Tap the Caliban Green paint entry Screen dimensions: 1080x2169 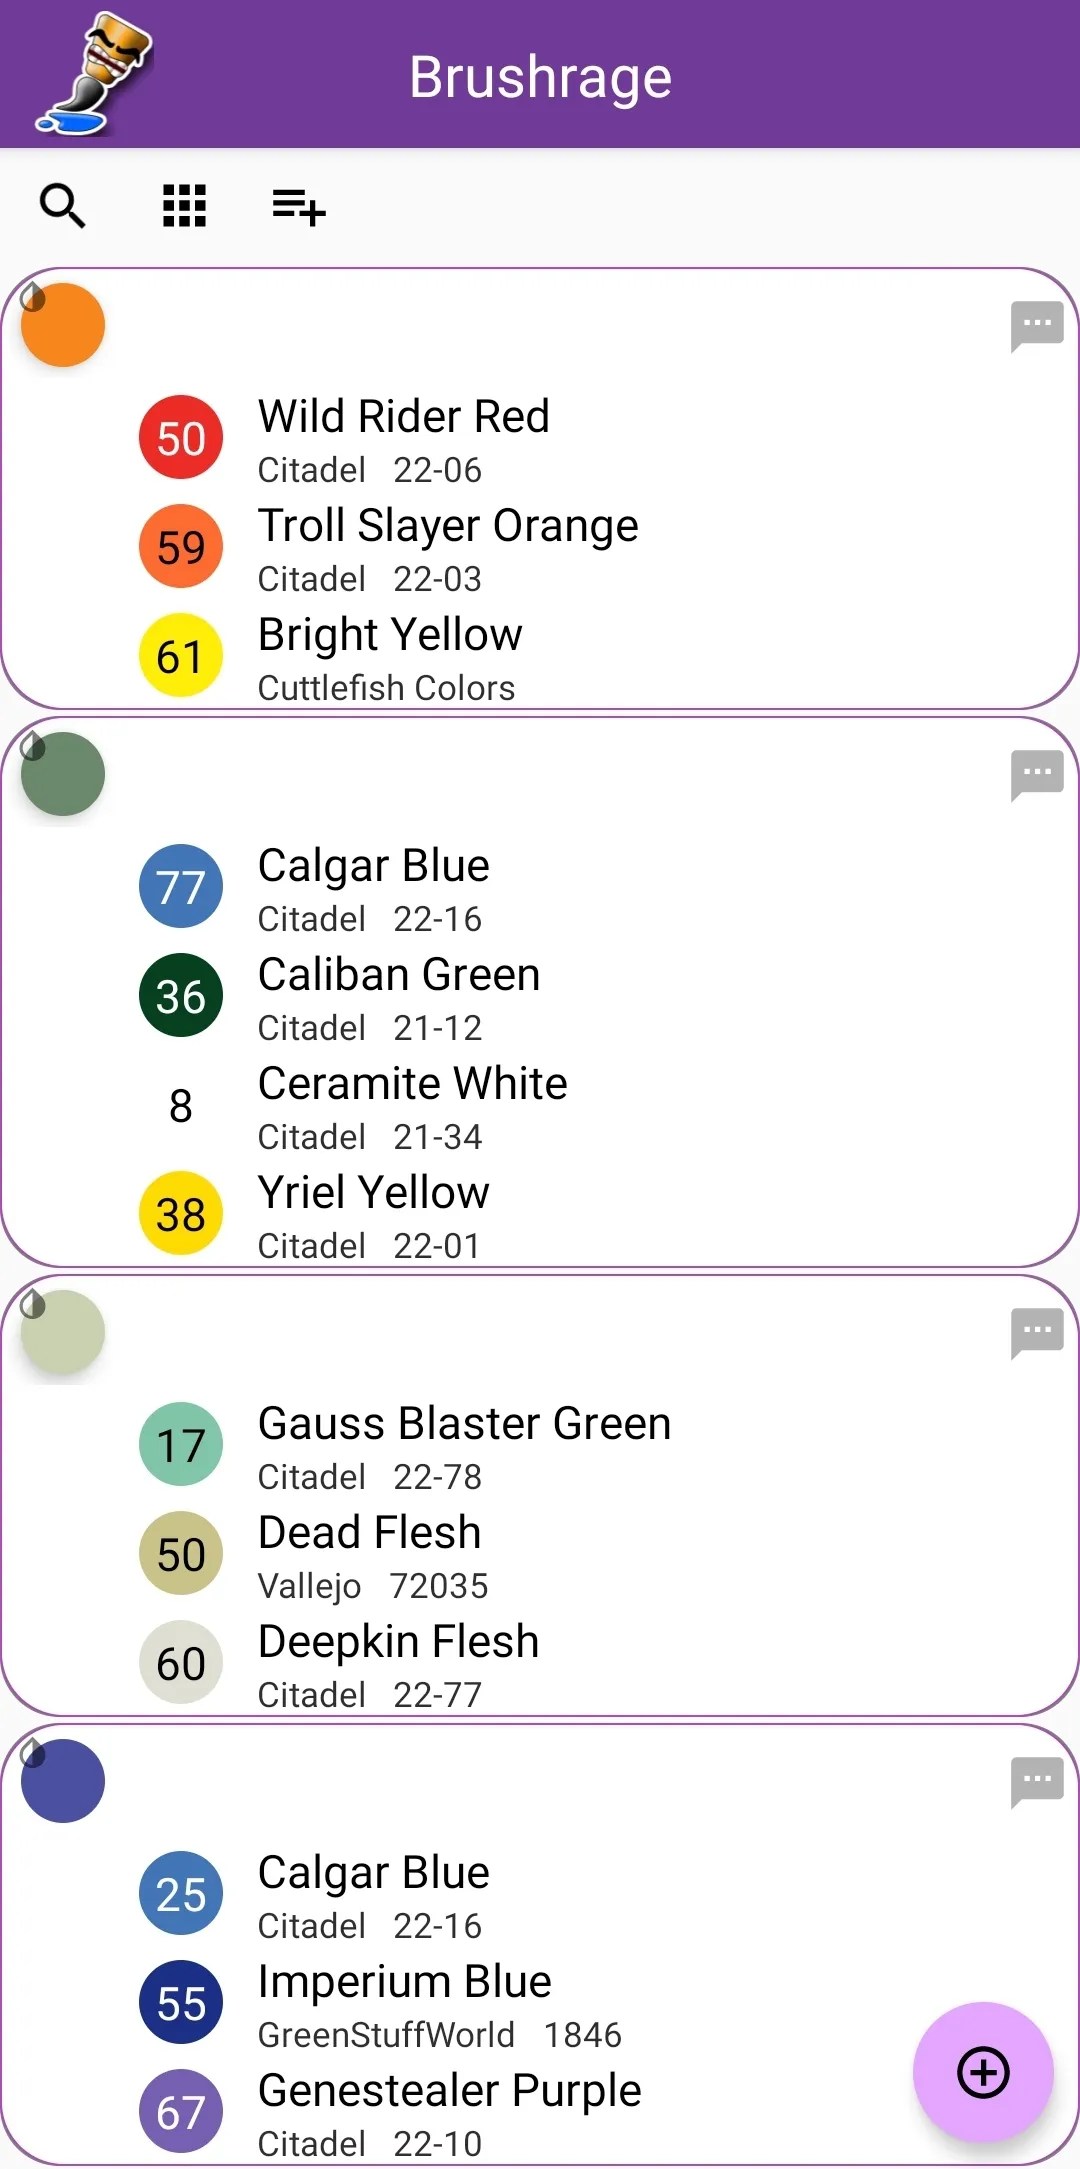click(399, 995)
